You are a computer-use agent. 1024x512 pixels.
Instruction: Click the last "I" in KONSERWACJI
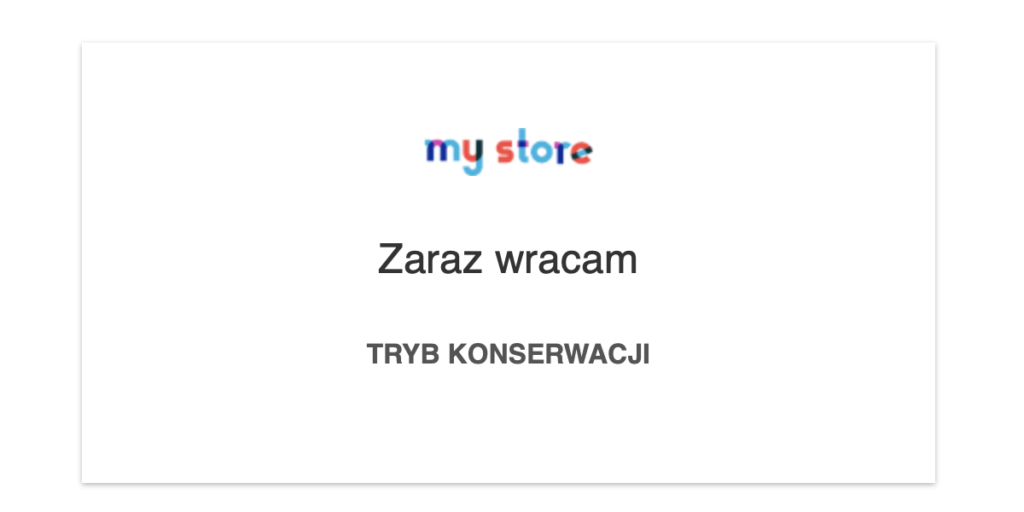pyautogui.click(x=646, y=354)
